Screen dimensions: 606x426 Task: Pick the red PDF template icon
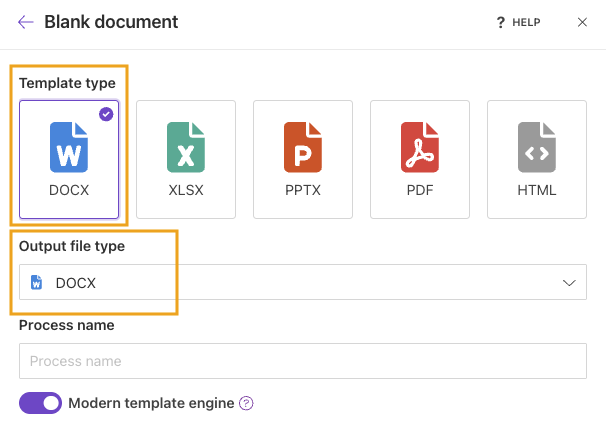(x=420, y=146)
